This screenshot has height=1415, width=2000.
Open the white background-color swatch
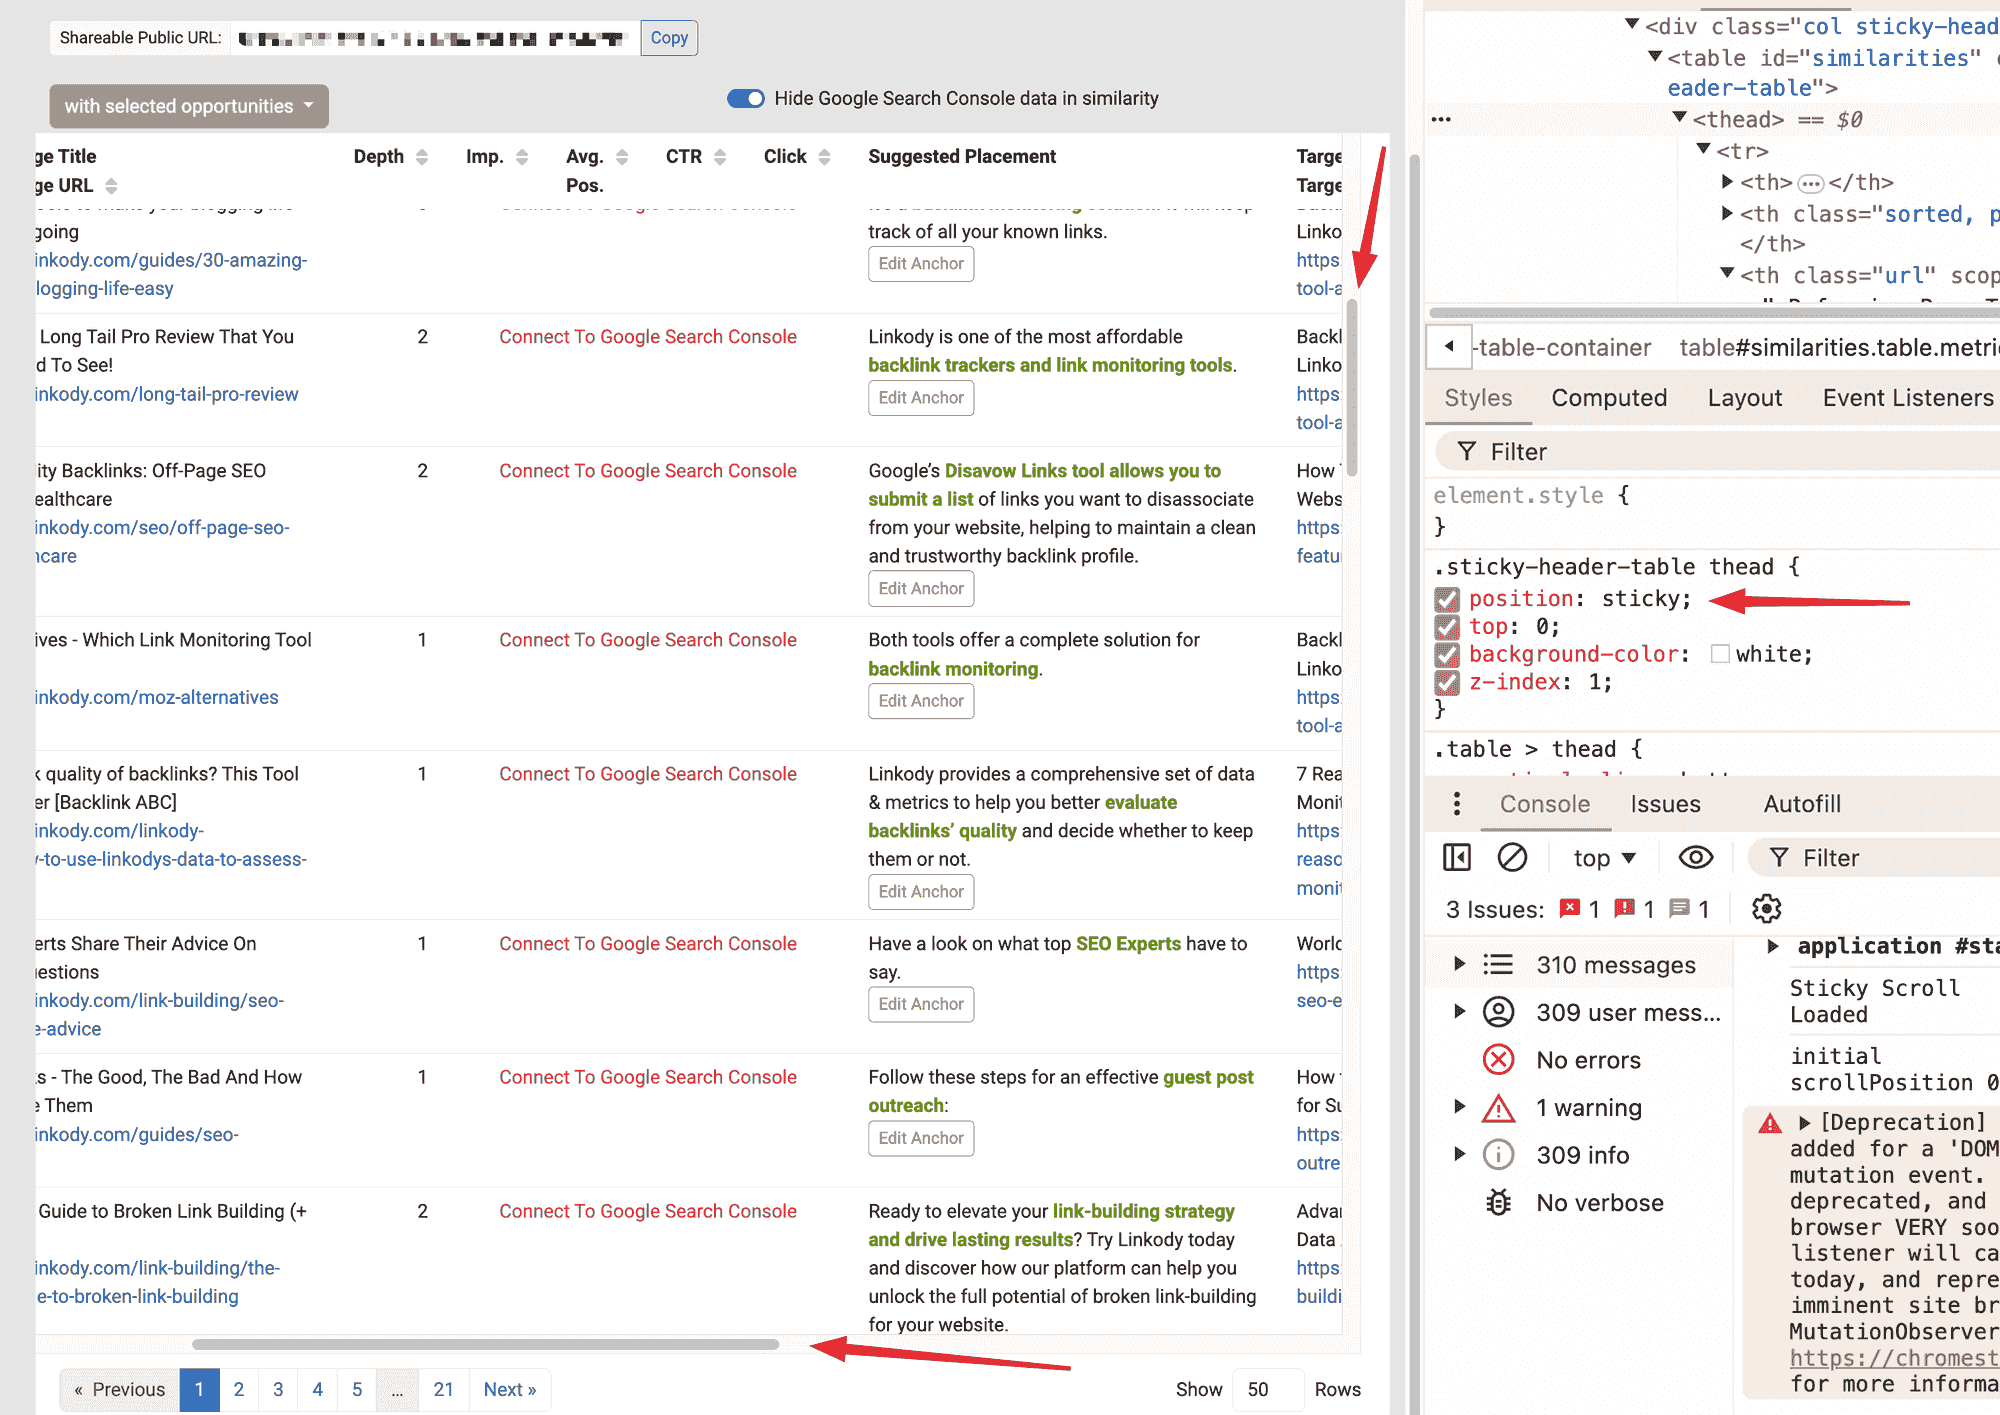point(1720,655)
